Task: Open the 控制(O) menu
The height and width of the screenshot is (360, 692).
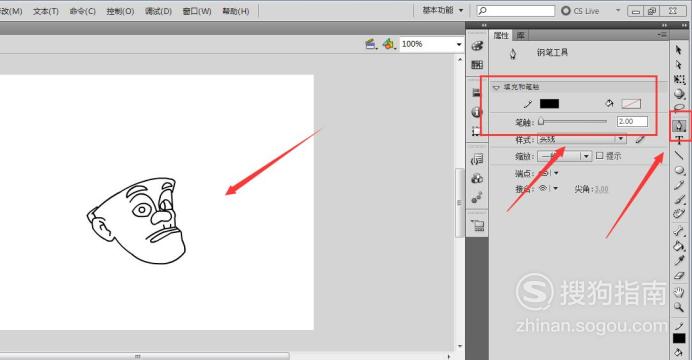Action: [x=120, y=11]
